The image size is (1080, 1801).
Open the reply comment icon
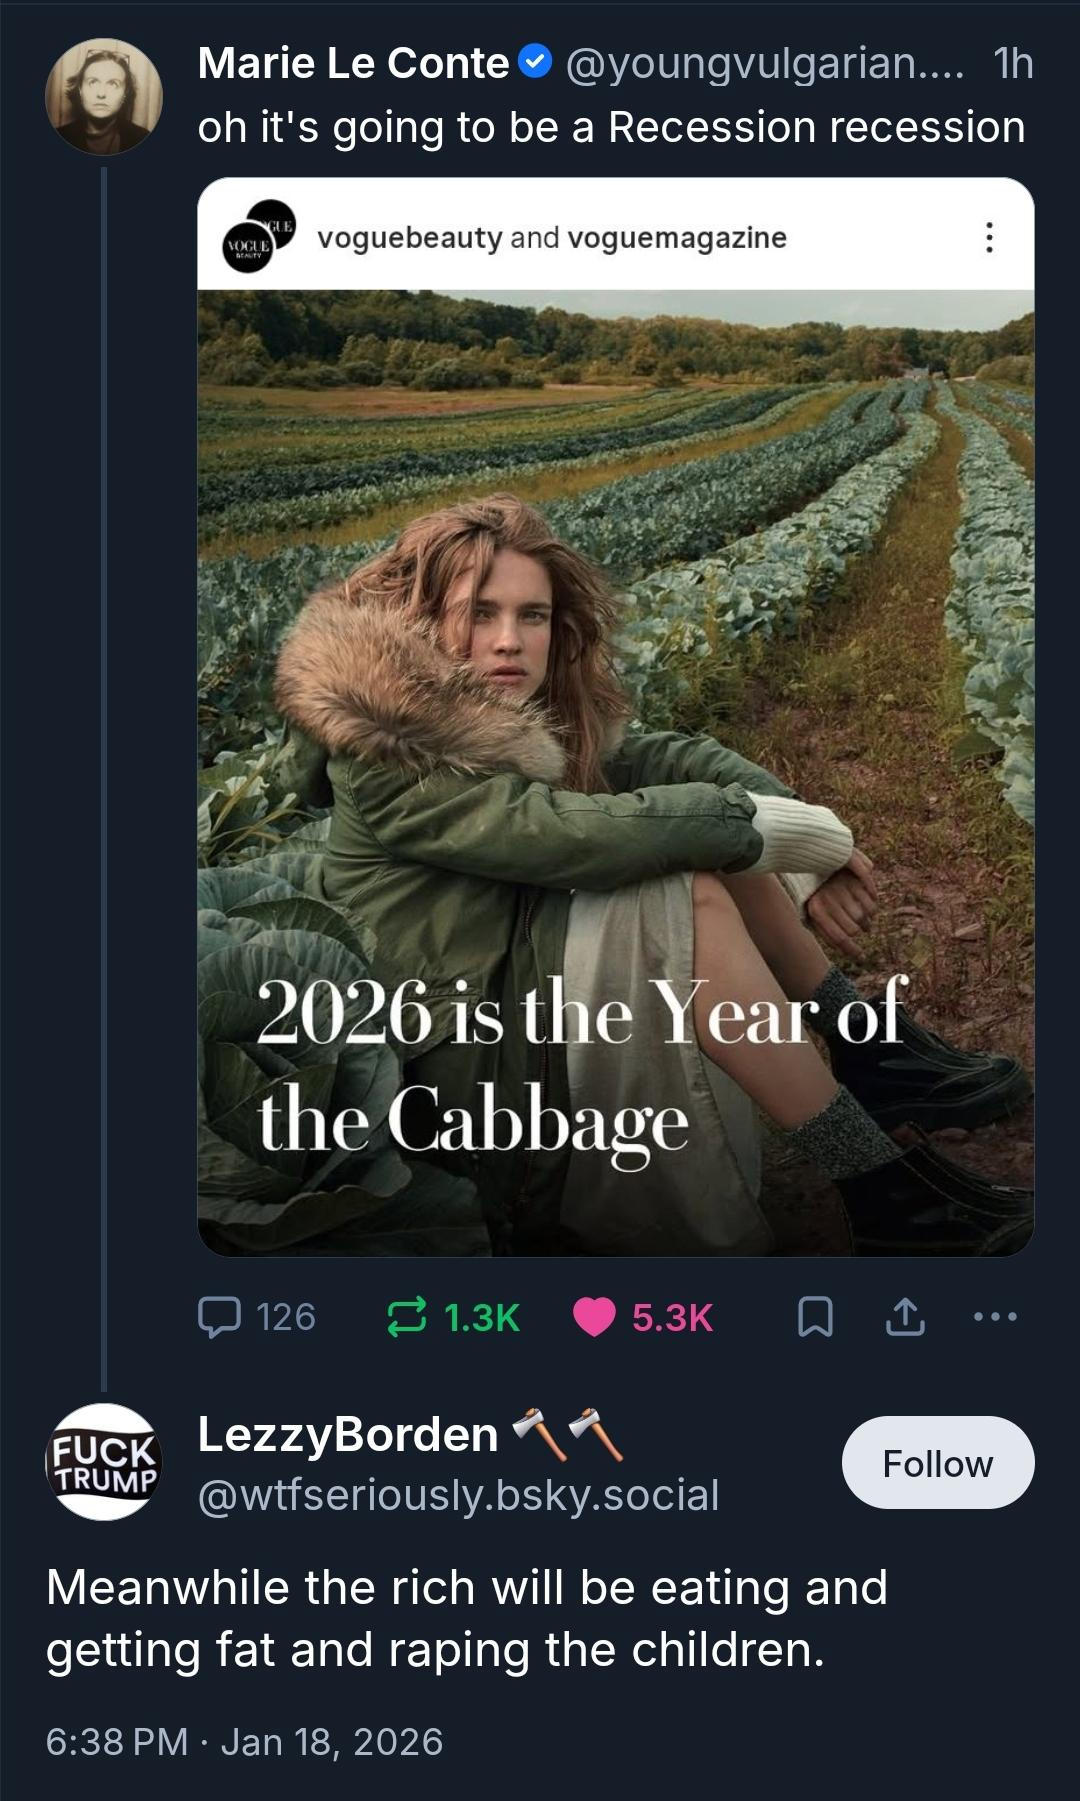[220, 1317]
